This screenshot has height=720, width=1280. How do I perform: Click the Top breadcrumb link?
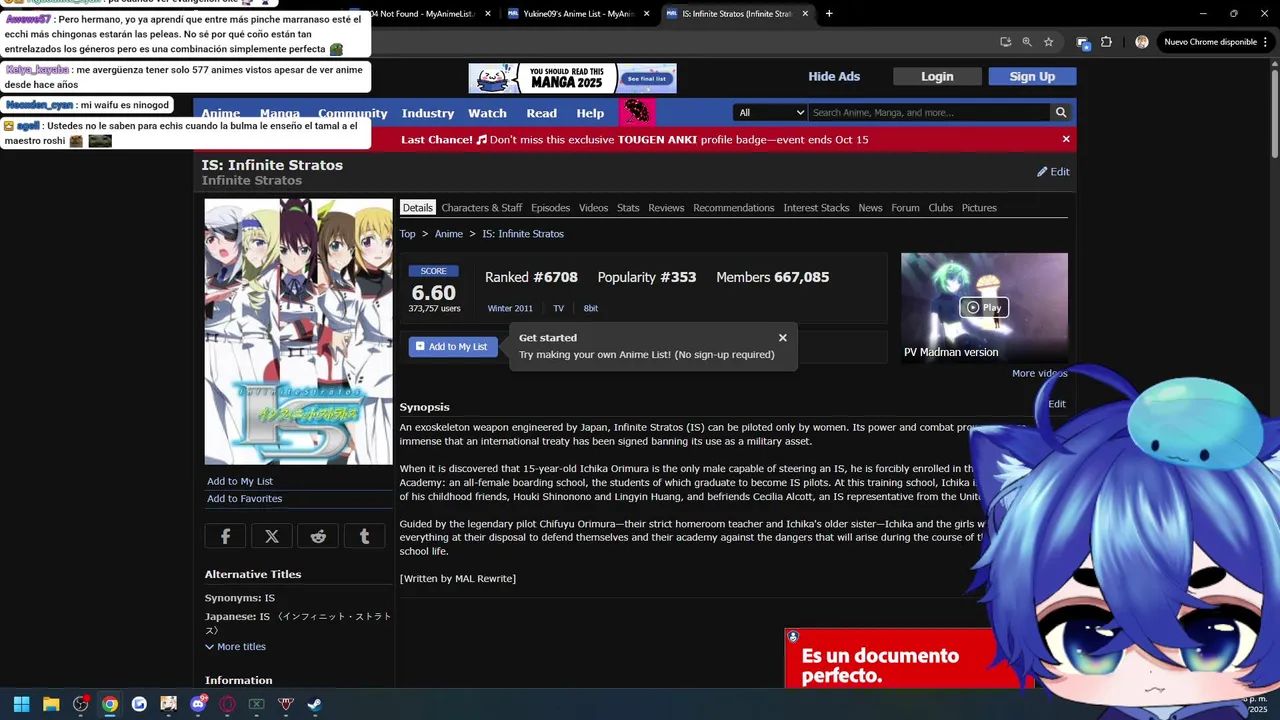[408, 234]
